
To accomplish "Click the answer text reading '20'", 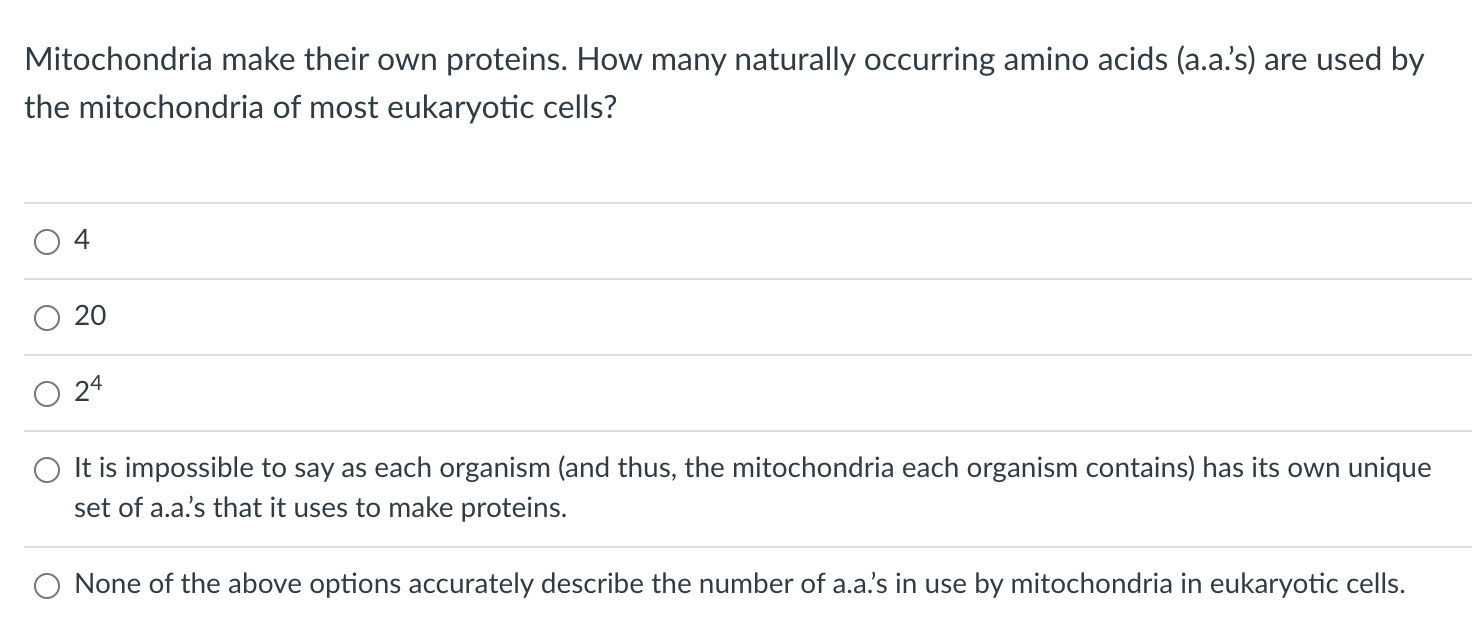I will (x=90, y=316).
